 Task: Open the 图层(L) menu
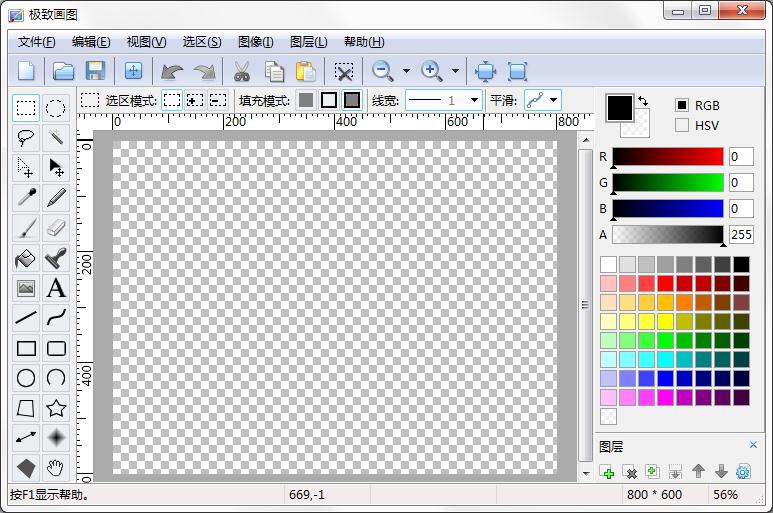(x=308, y=42)
